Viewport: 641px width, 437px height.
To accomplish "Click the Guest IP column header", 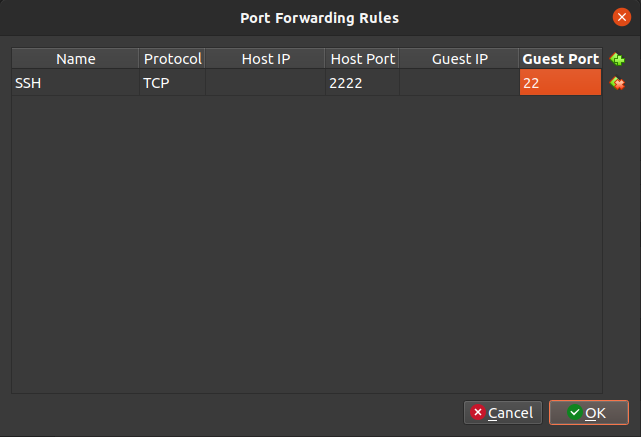I will [459, 59].
